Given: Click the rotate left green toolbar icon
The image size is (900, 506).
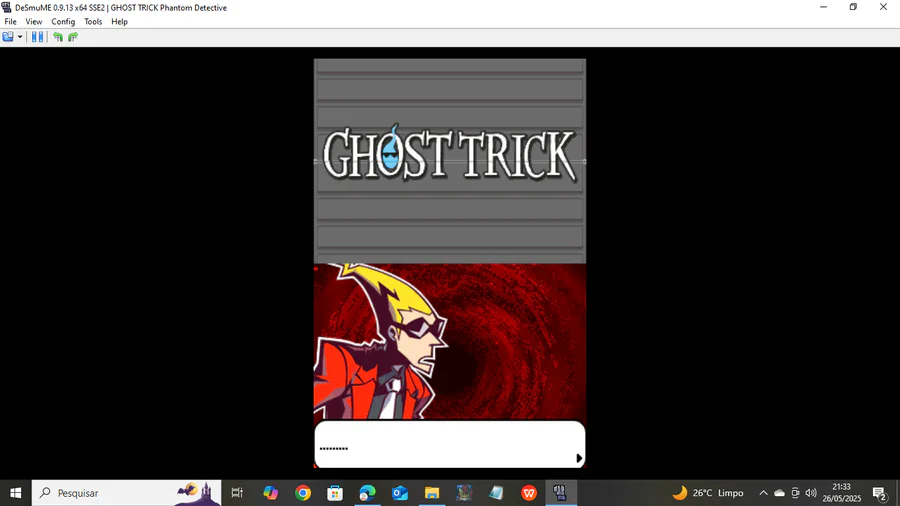Looking at the screenshot, I should pyautogui.click(x=58, y=37).
